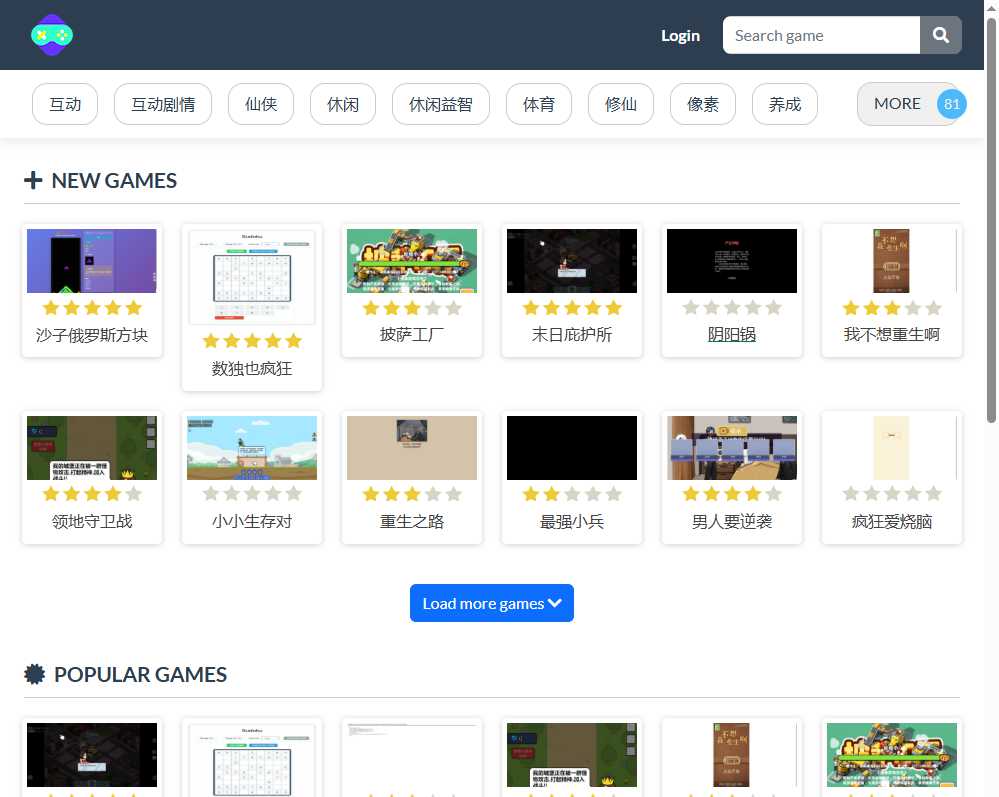The image size is (999, 797).
Task: Expand the MORE categories list
Action: click(x=897, y=103)
